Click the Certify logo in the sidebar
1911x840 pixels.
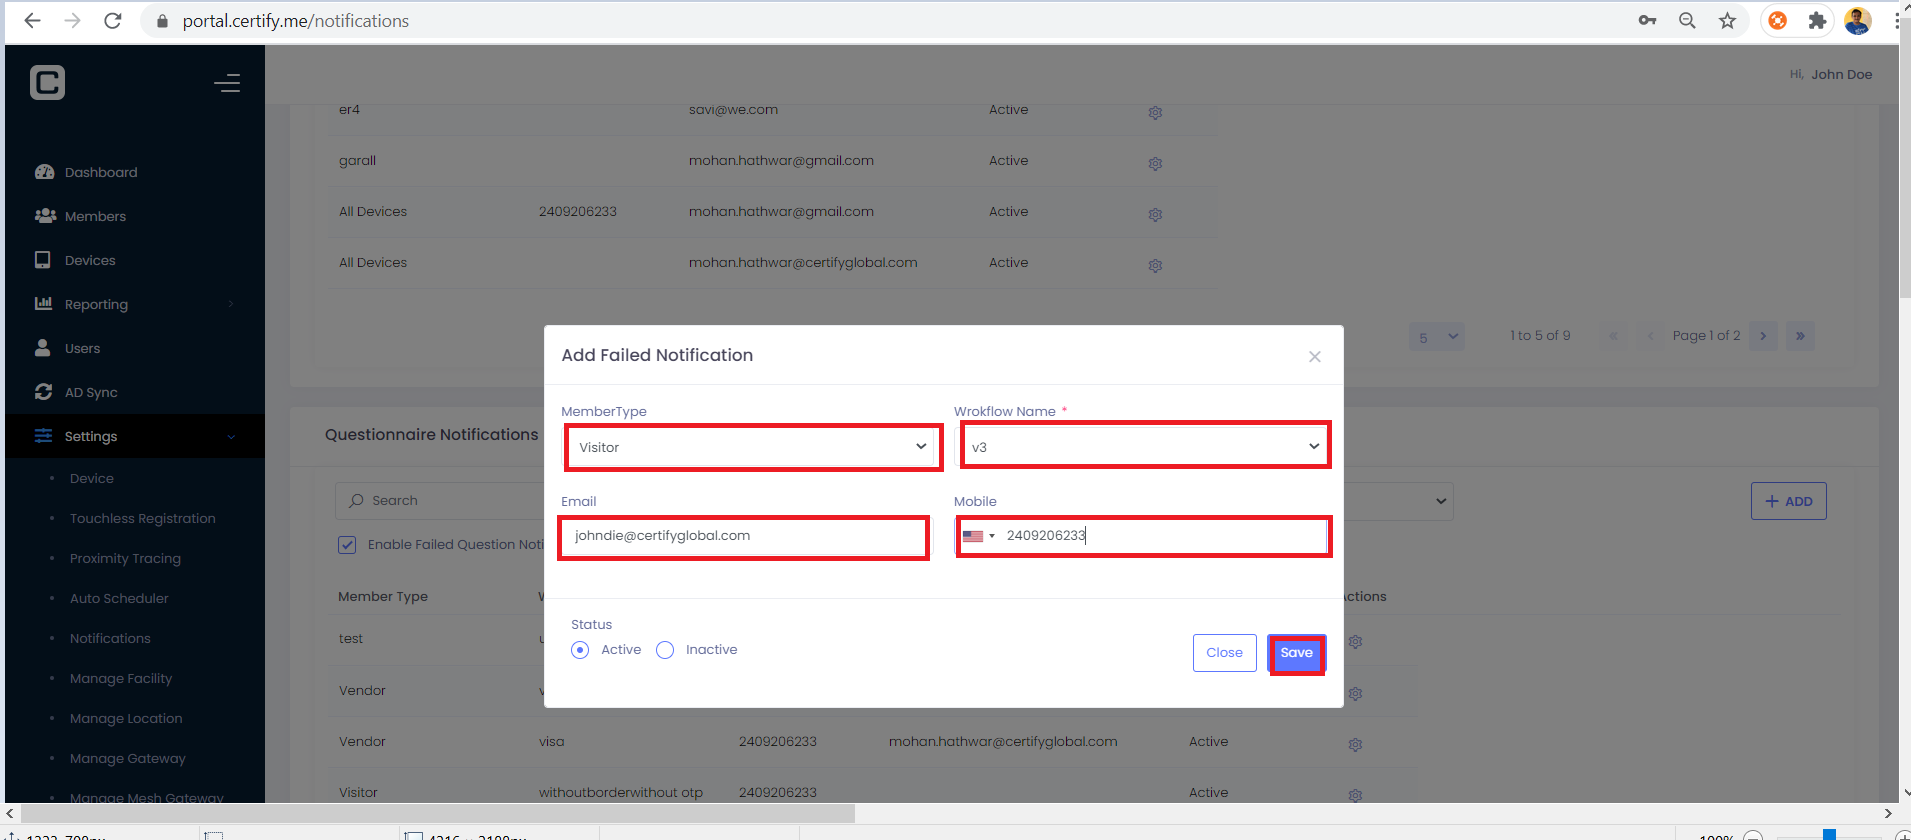[48, 82]
